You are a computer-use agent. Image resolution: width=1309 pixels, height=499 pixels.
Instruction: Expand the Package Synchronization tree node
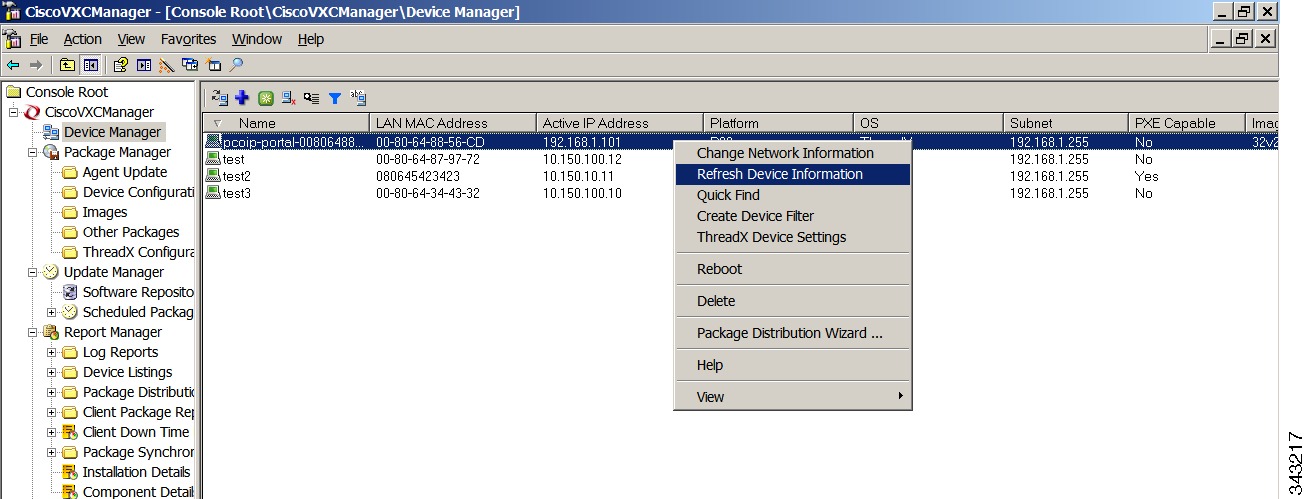pos(52,452)
